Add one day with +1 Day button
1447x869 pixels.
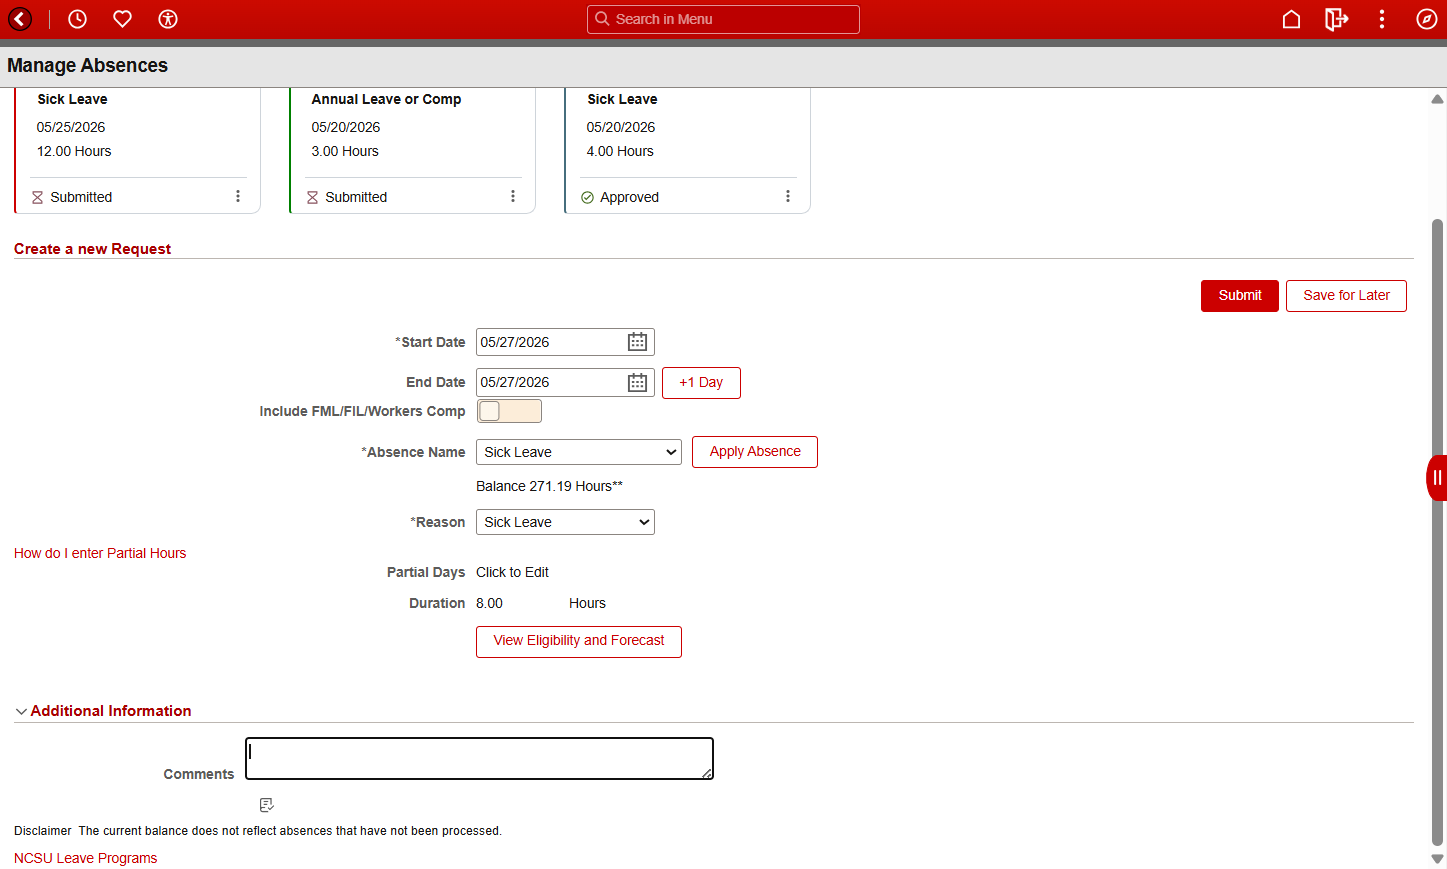pos(701,383)
